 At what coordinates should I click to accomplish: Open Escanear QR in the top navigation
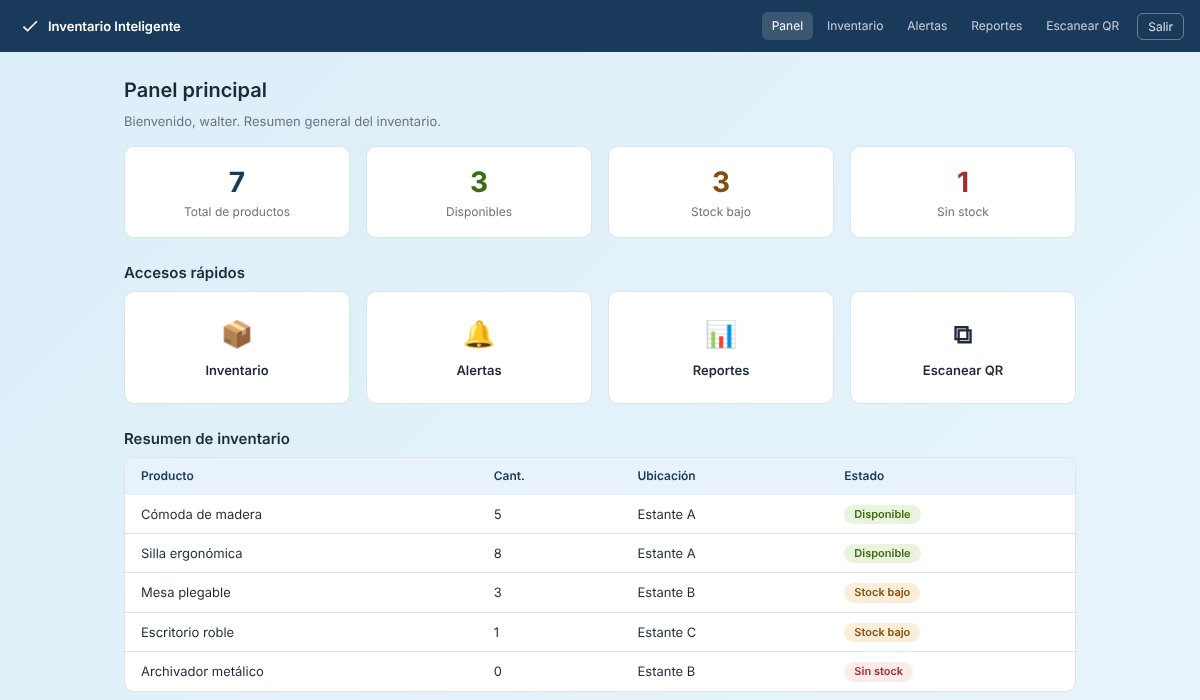(x=1082, y=26)
